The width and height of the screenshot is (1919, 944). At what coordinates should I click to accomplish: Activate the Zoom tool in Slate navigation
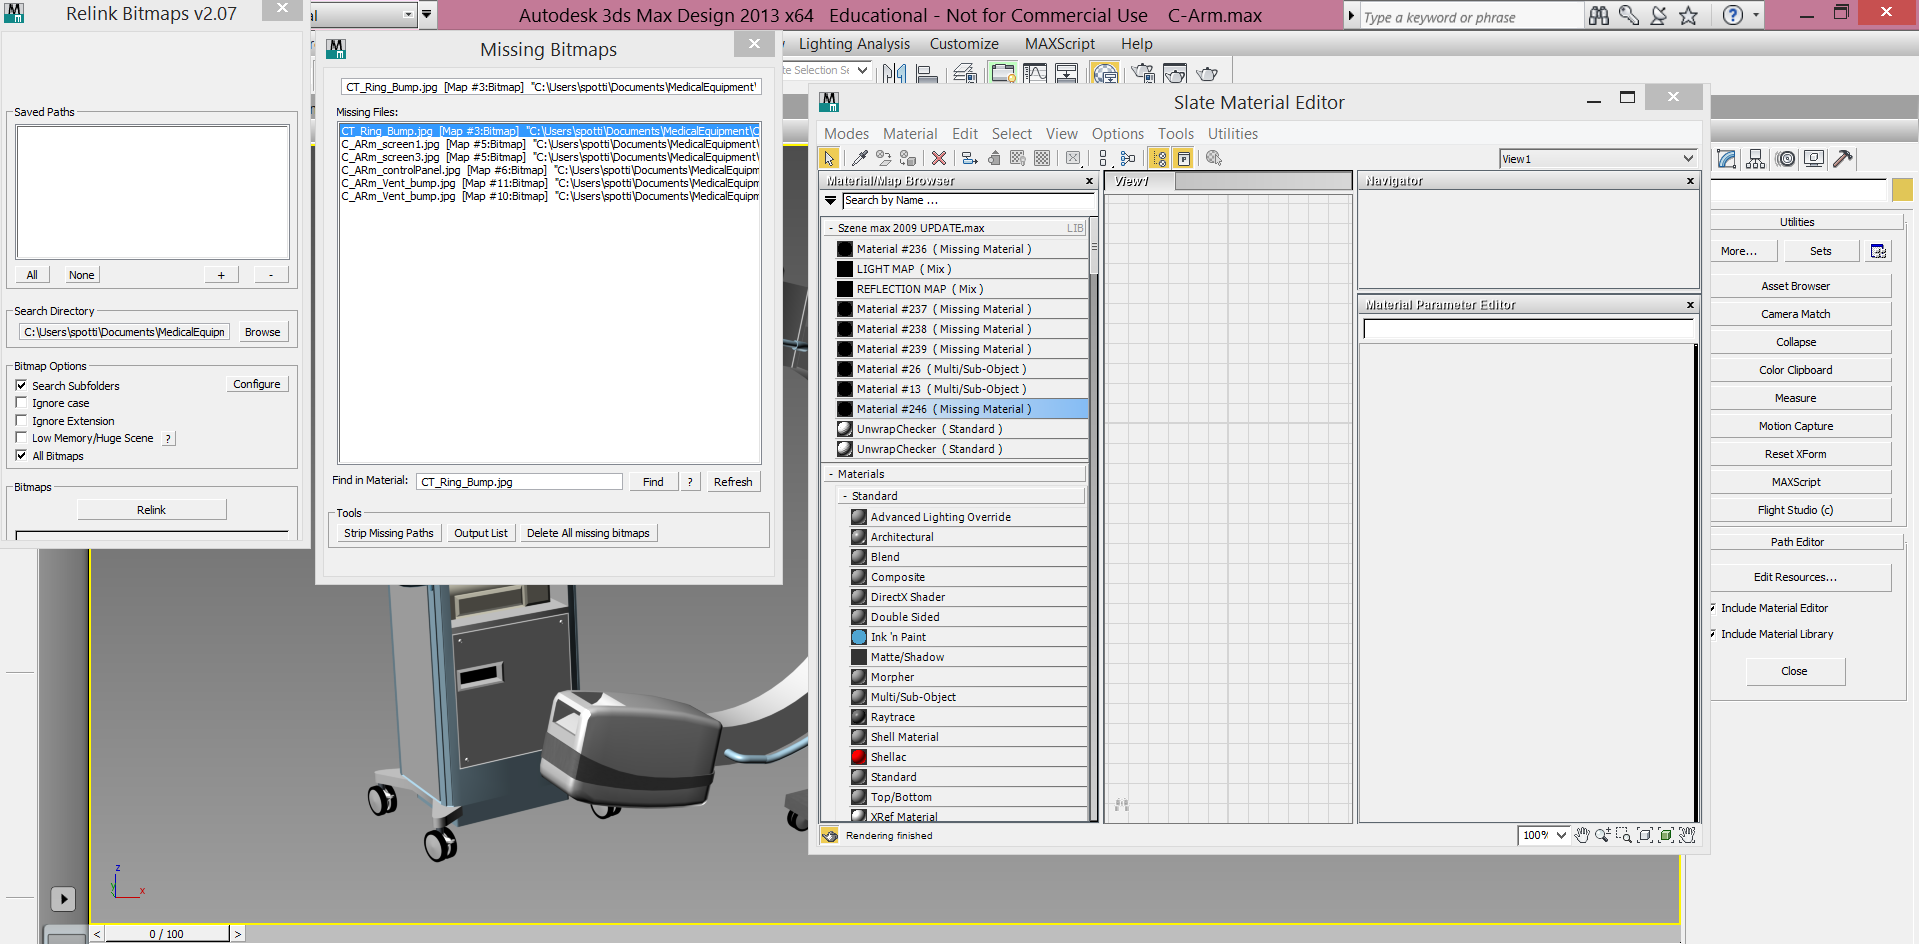[x=1603, y=835]
